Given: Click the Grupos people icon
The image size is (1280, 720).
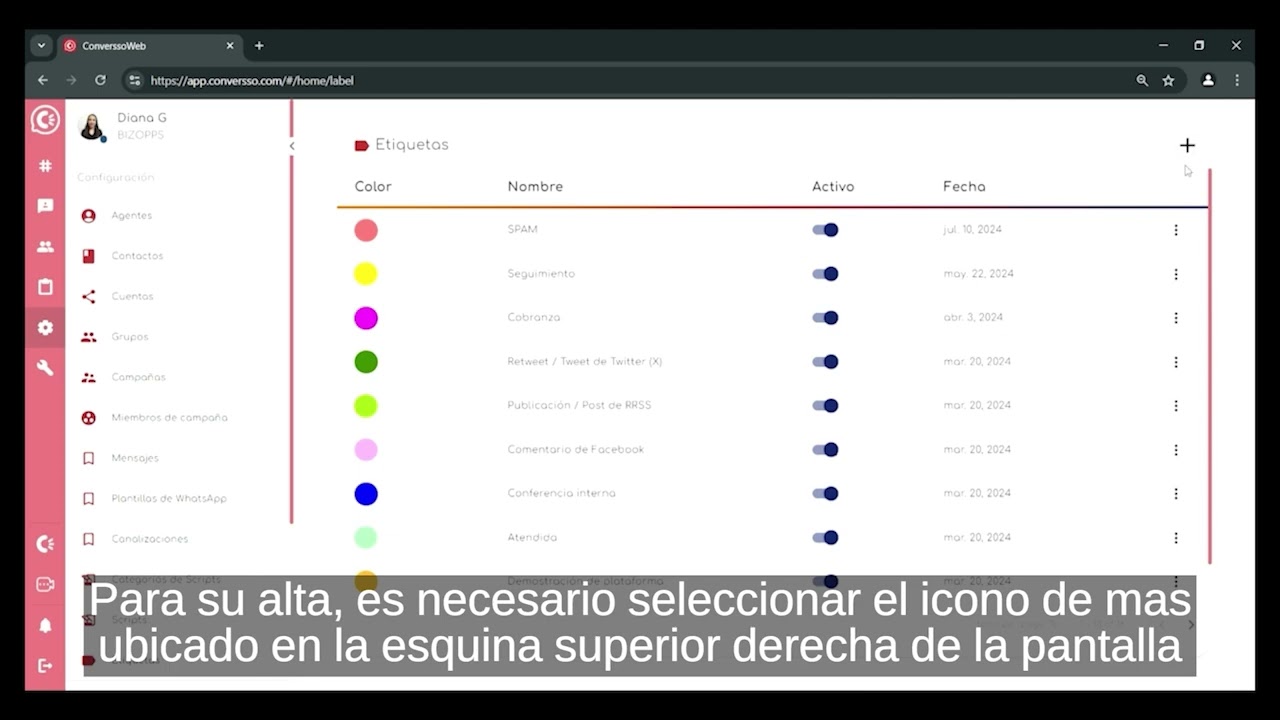Looking at the screenshot, I should click(x=89, y=337).
